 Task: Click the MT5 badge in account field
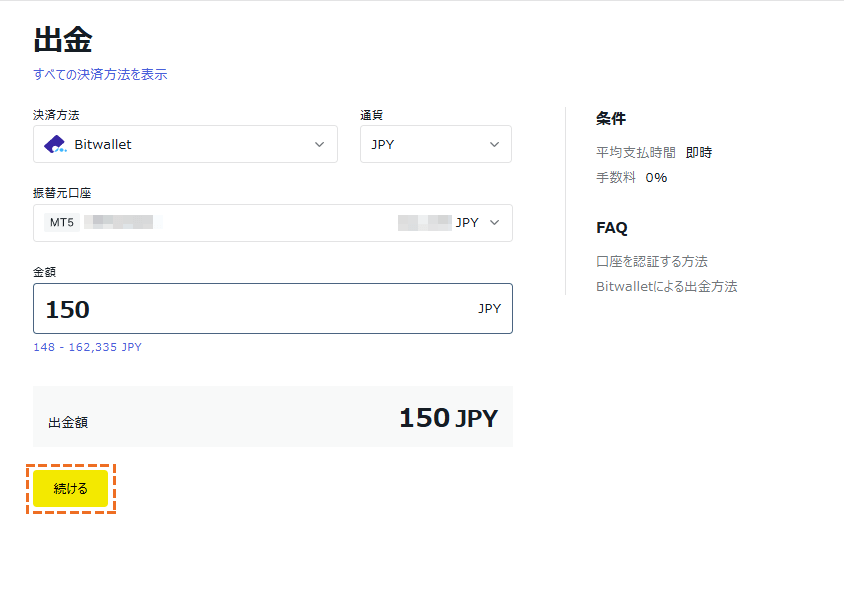(x=62, y=222)
